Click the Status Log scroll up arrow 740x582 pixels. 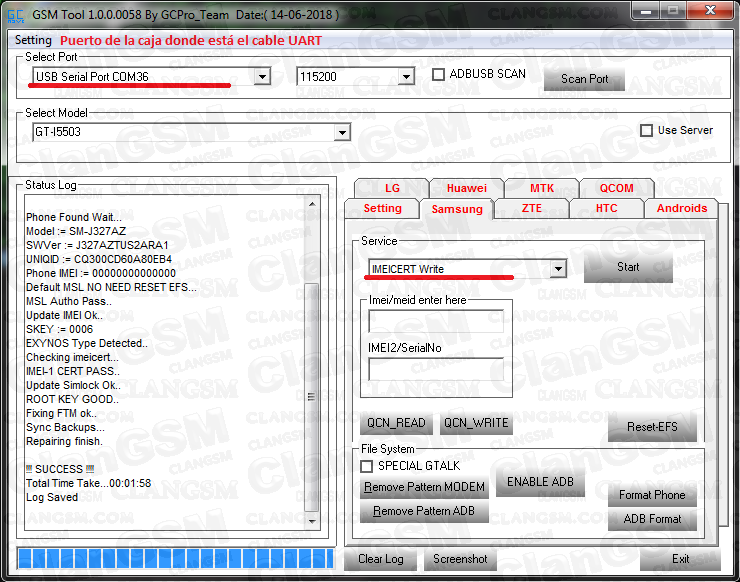point(312,204)
